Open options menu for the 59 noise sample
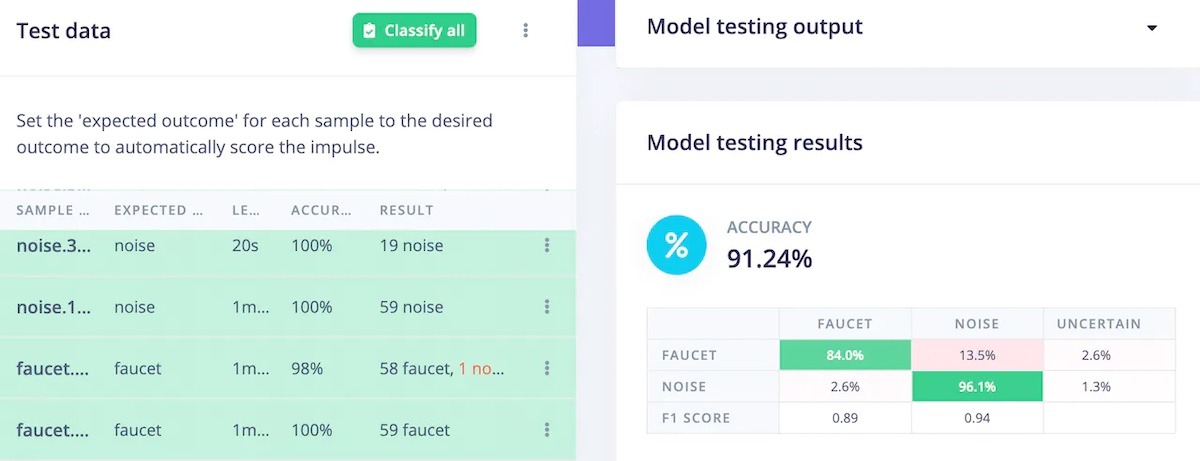This screenshot has height=461, width=1200. click(547, 307)
